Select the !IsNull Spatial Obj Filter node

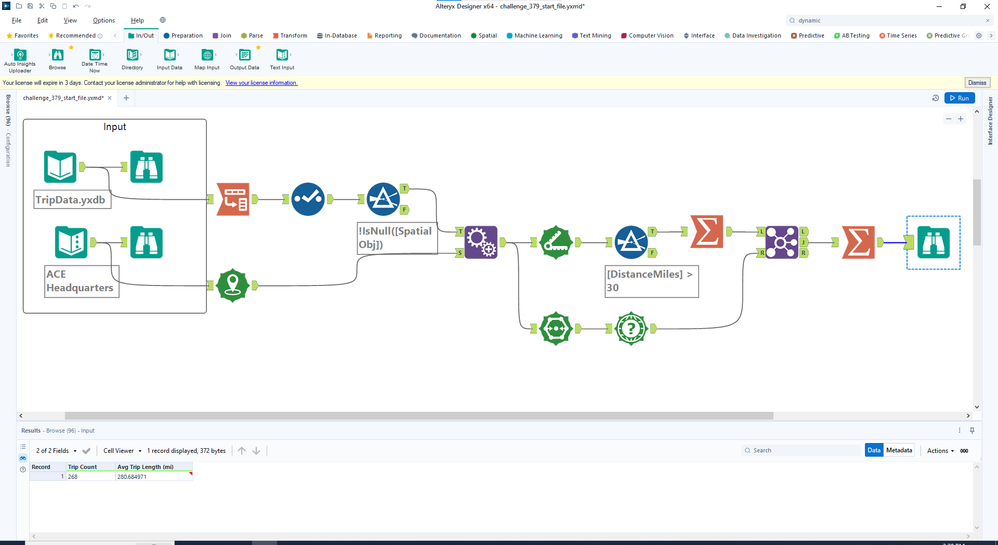coord(383,199)
